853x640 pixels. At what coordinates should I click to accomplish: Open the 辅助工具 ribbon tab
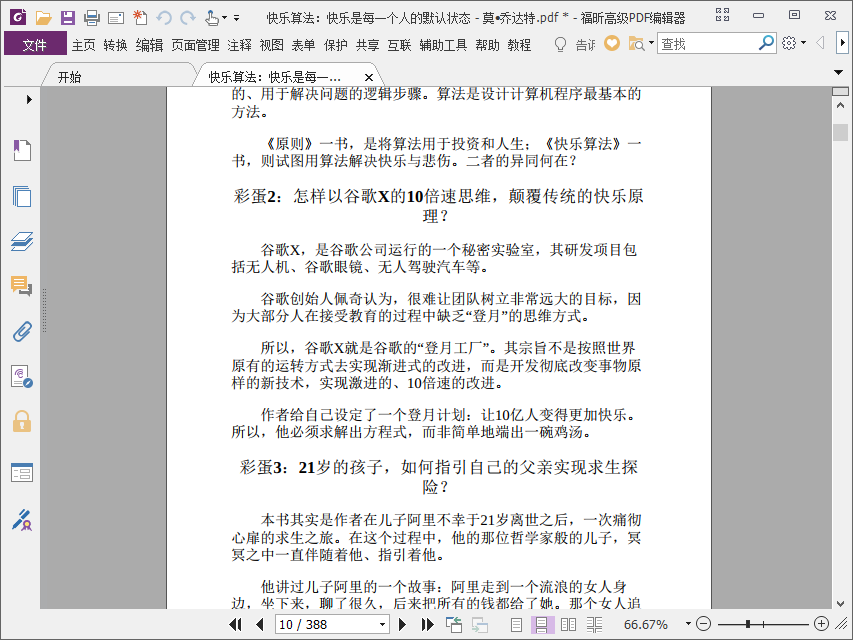click(443, 45)
